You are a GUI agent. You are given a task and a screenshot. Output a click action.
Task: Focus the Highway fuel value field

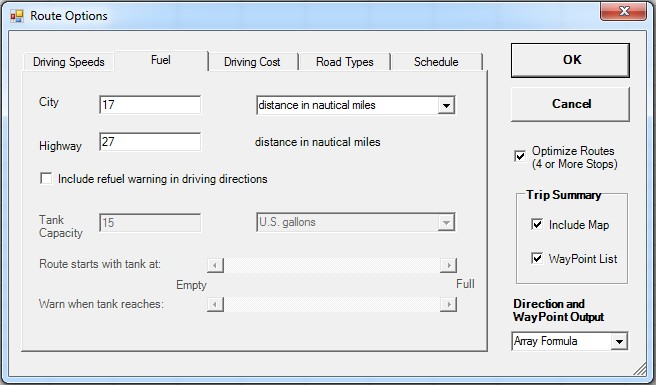coord(150,142)
